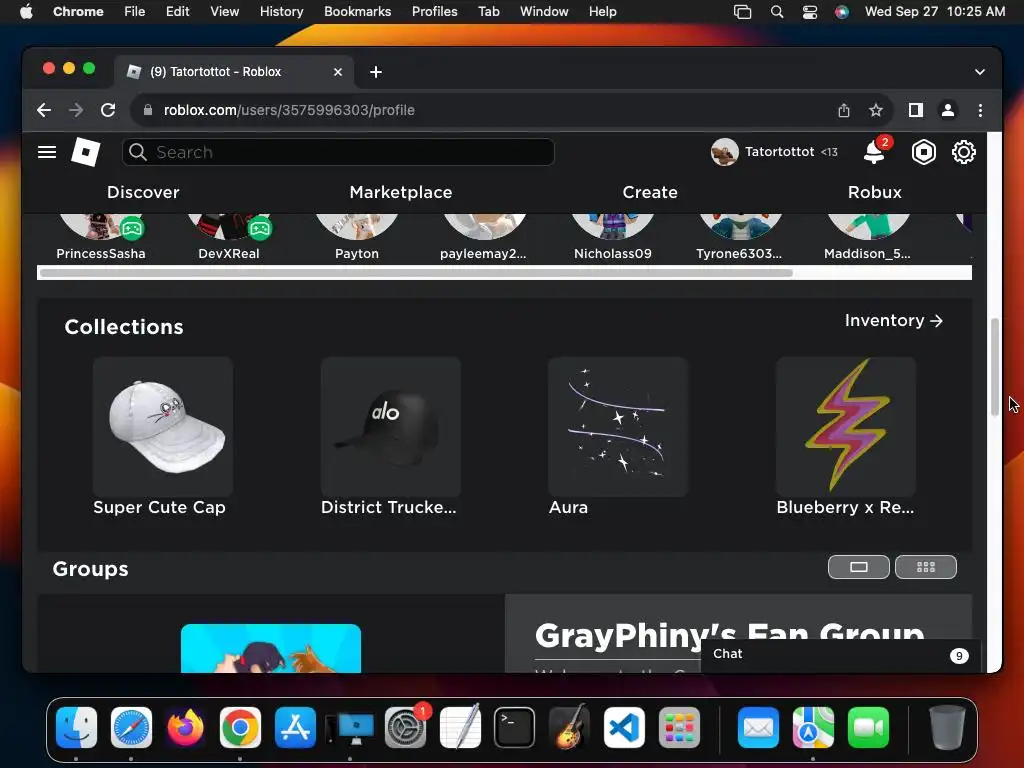The width and height of the screenshot is (1024, 768).
Task: Close the Tatortottot - Roblox tab
Action: click(x=338, y=72)
